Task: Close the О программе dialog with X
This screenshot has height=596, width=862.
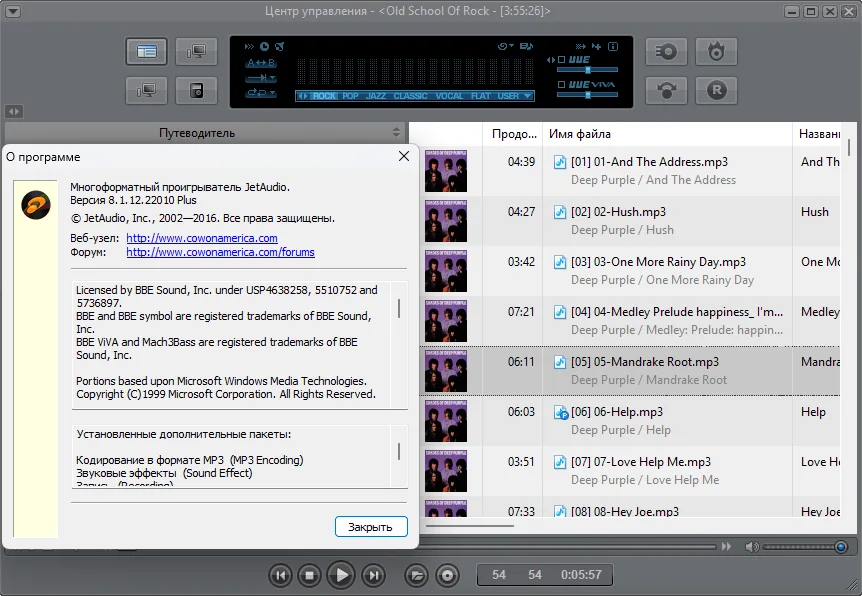Action: coord(404,157)
